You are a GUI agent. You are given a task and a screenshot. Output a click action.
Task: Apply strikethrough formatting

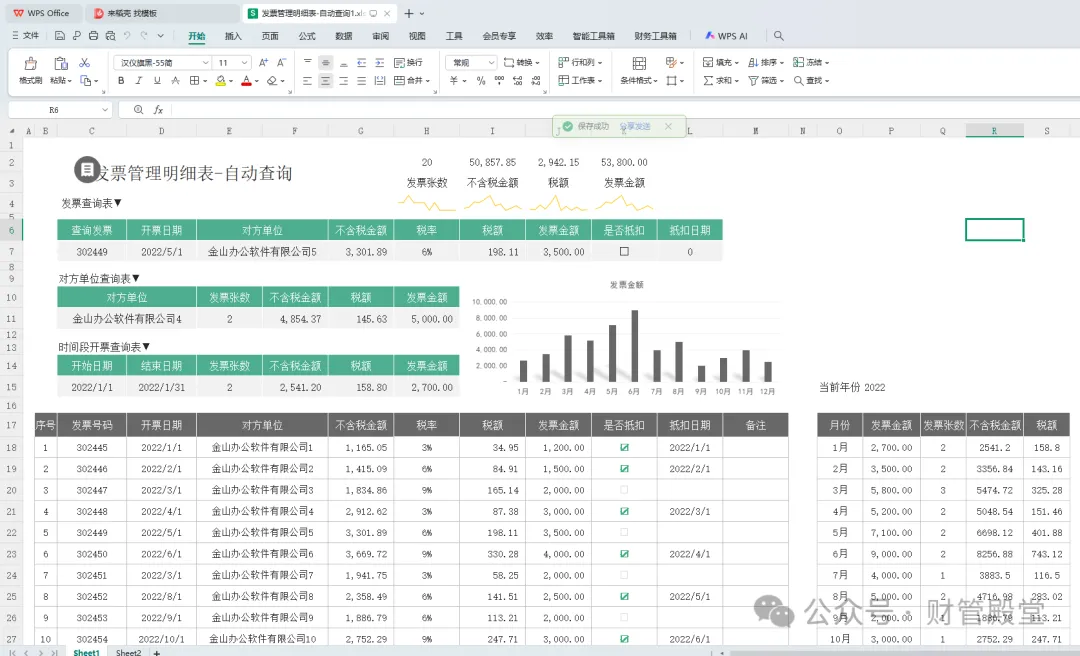click(176, 81)
